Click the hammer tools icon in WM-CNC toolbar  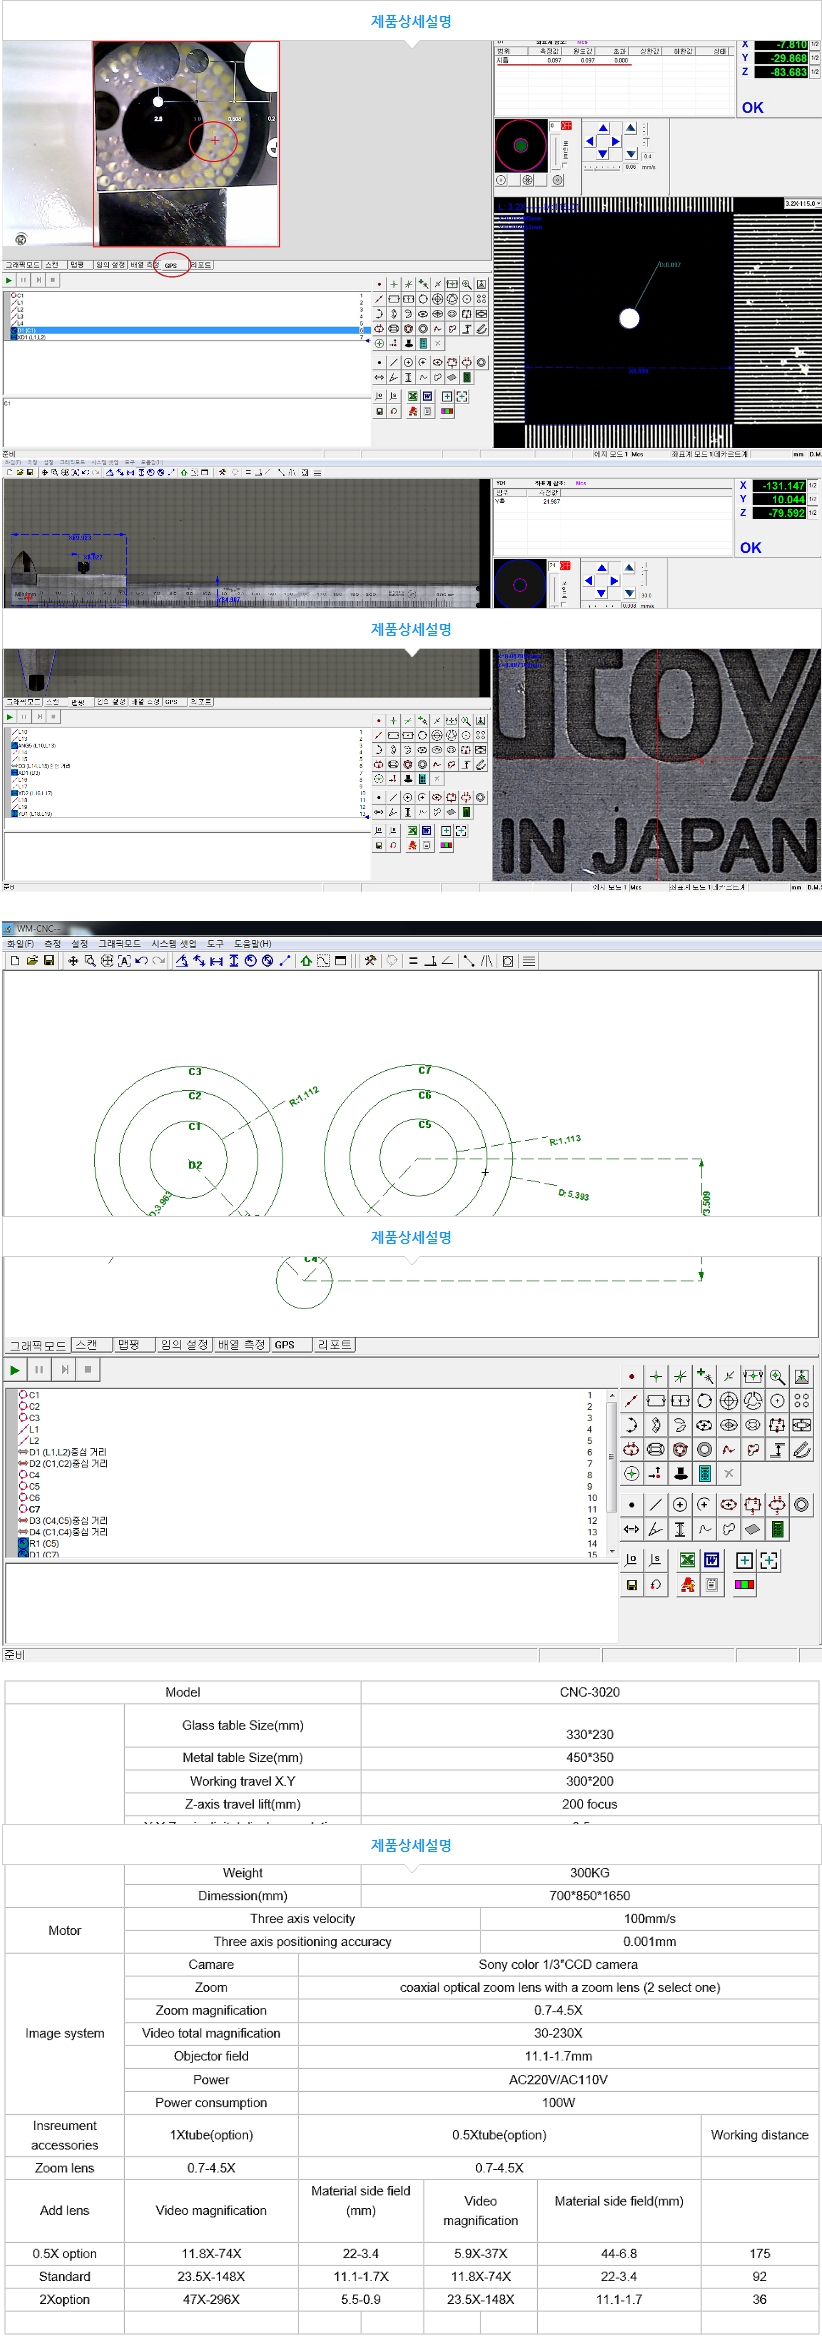pyautogui.click(x=371, y=960)
